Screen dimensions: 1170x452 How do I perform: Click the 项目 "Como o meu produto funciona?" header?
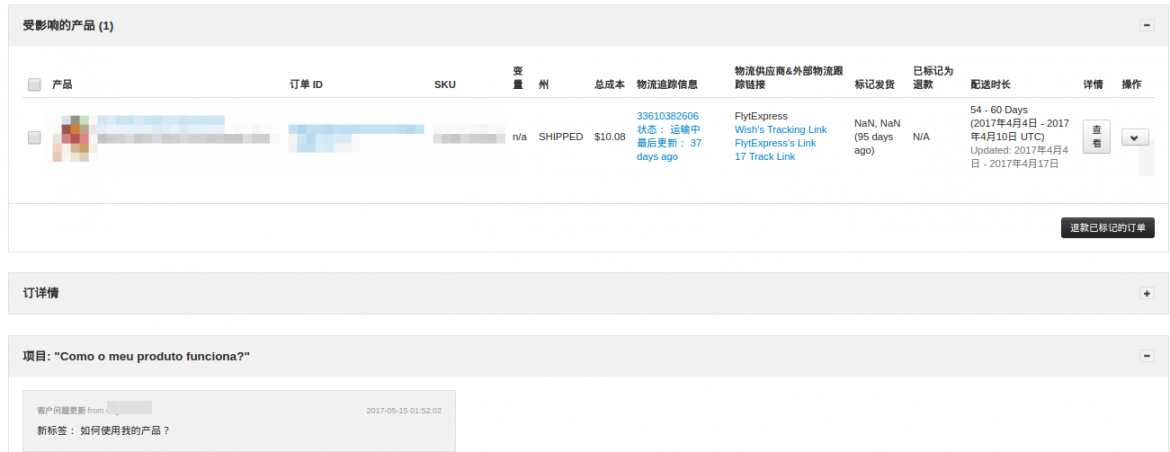click(136, 356)
